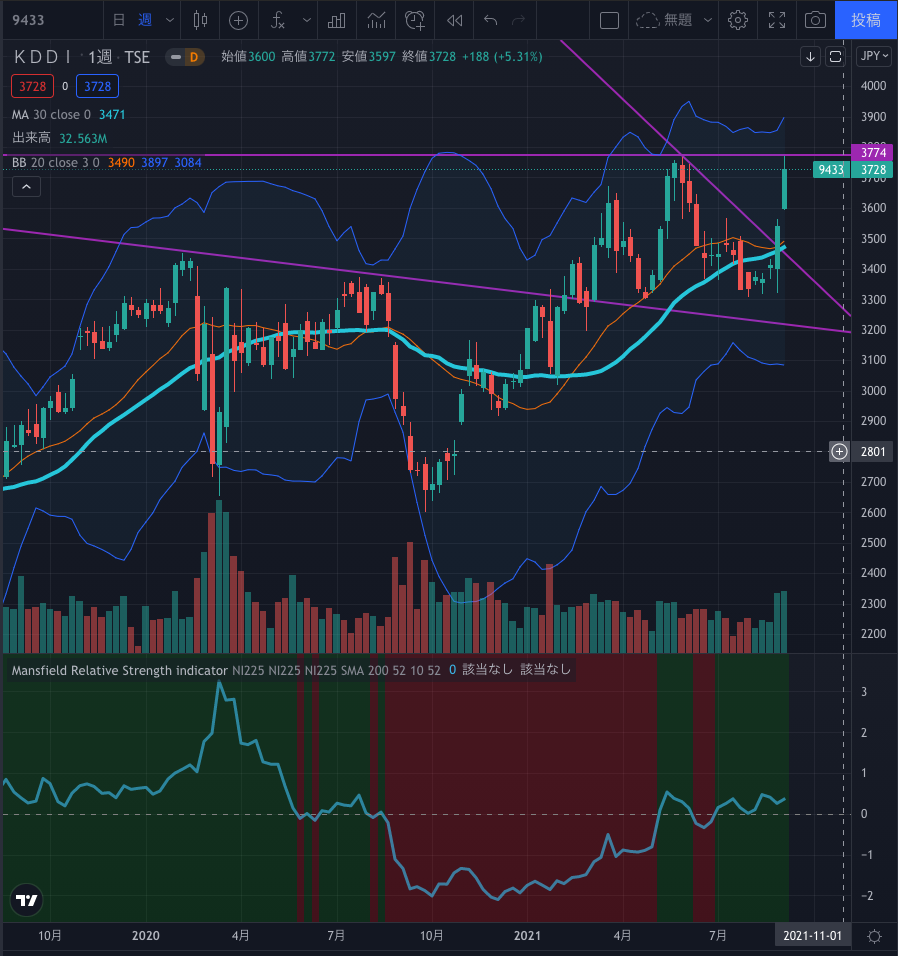Expand the layout name dropdown arrow
The height and width of the screenshot is (956, 898).
pos(708,20)
